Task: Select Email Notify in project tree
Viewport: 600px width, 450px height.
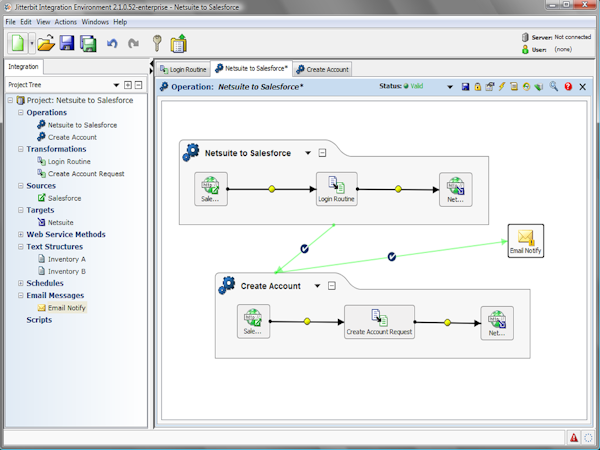Action: (62, 308)
